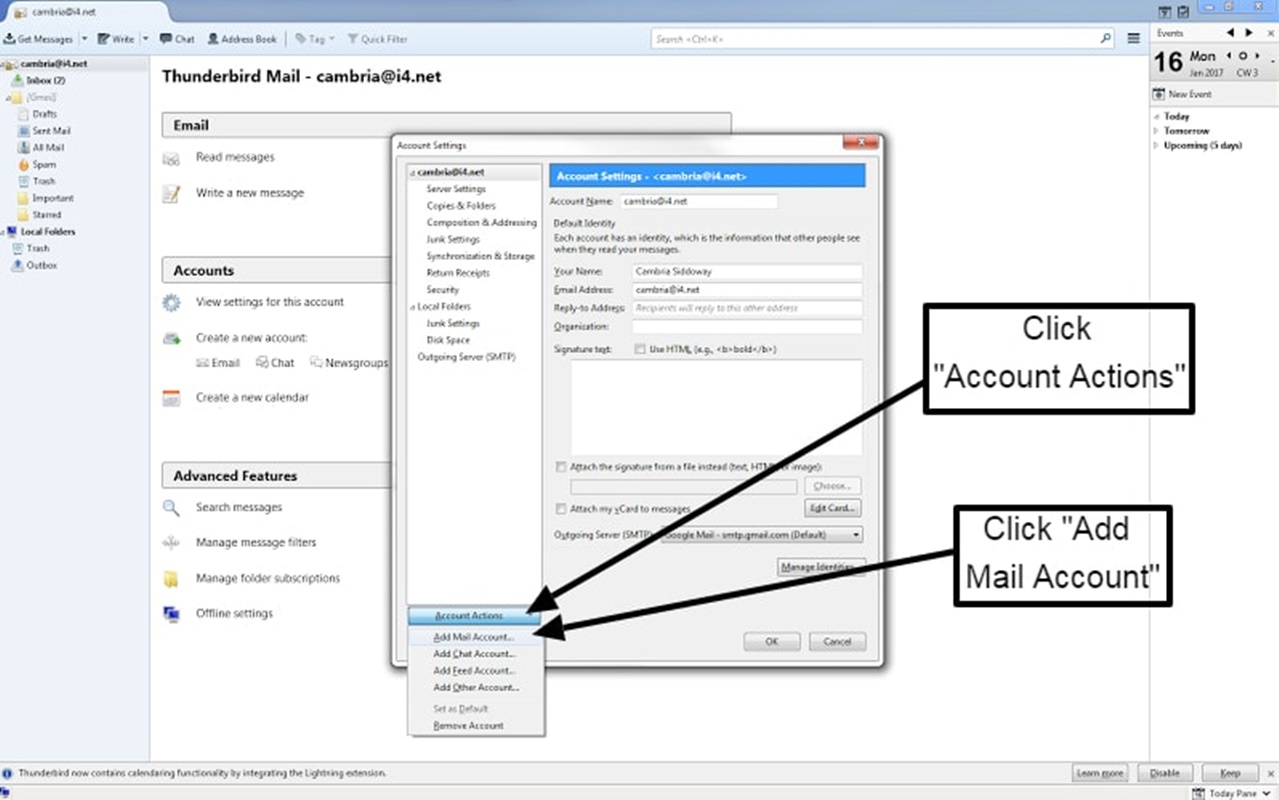Choose Add Chat Account from the menu

[476, 654]
